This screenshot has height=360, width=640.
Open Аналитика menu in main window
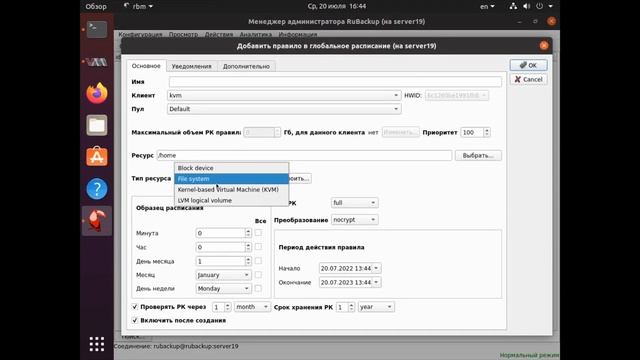pos(256,34)
